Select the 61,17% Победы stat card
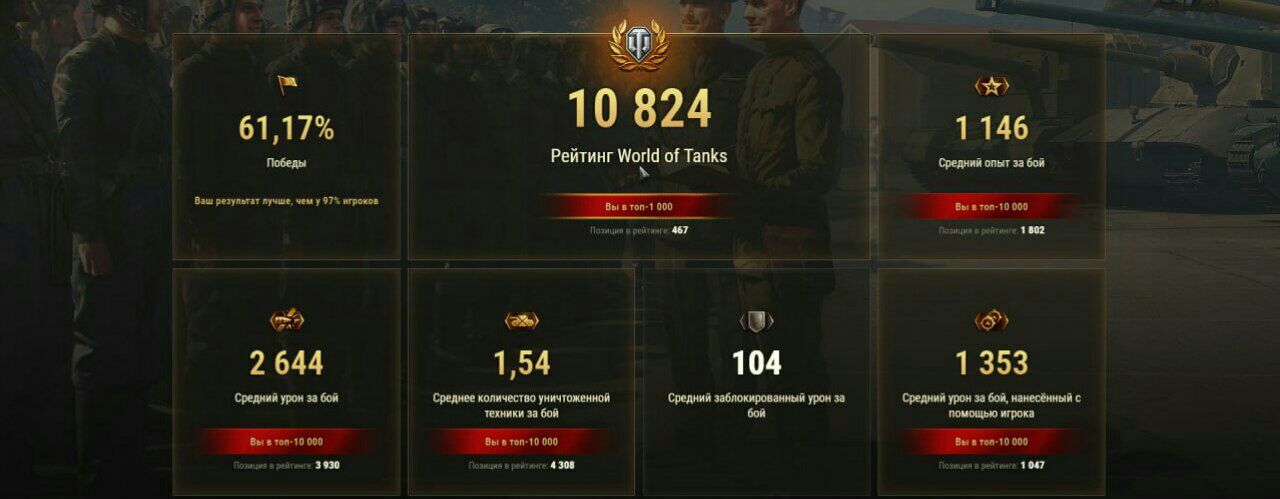The height and width of the screenshot is (499, 1280). [x=287, y=147]
